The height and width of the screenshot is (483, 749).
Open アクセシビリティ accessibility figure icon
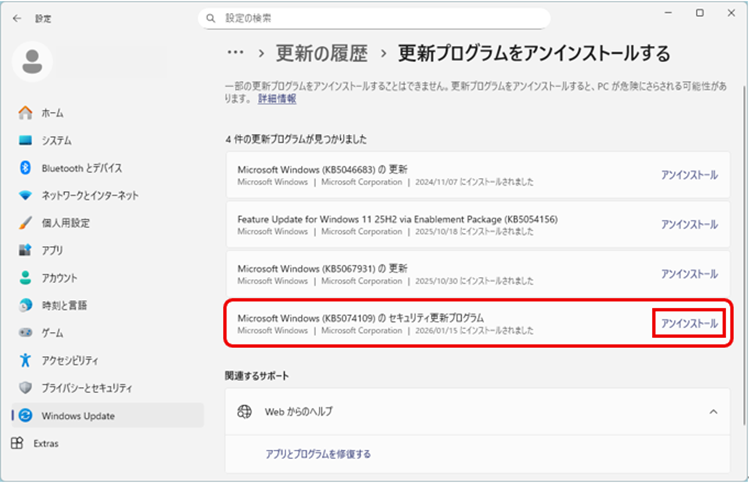[26, 360]
